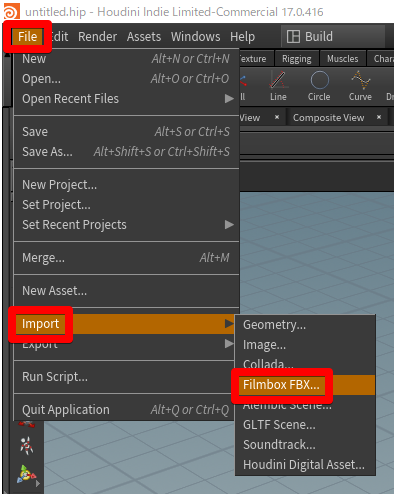Select the Line shelf tool
Image resolution: width=394 pixels, height=494 pixels.
(278, 86)
